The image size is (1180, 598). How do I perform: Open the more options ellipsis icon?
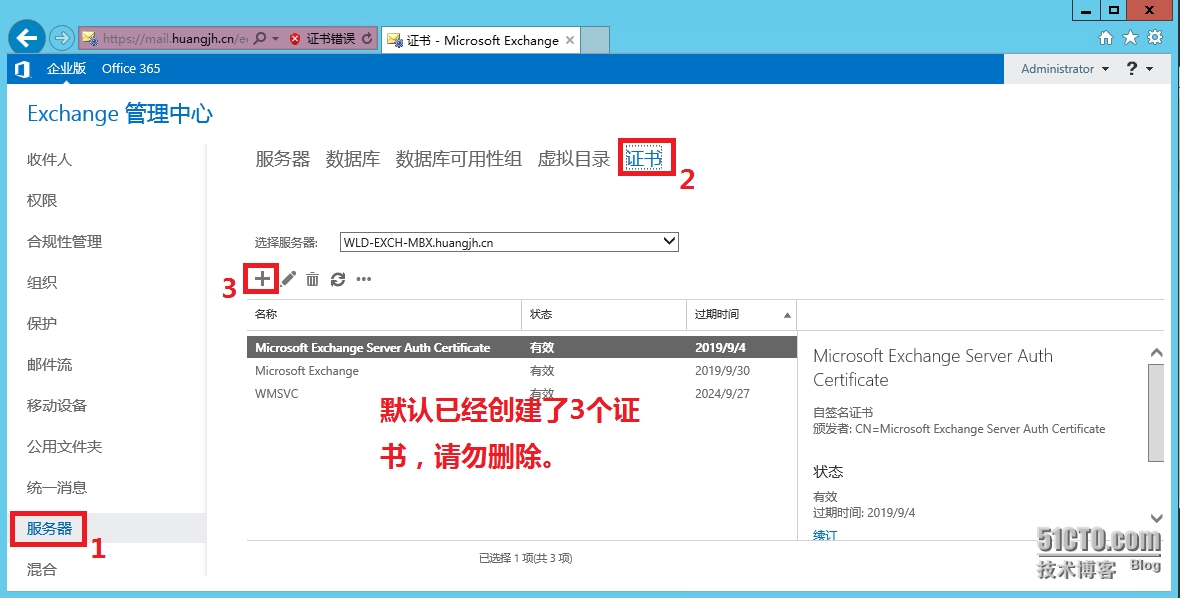364,279
